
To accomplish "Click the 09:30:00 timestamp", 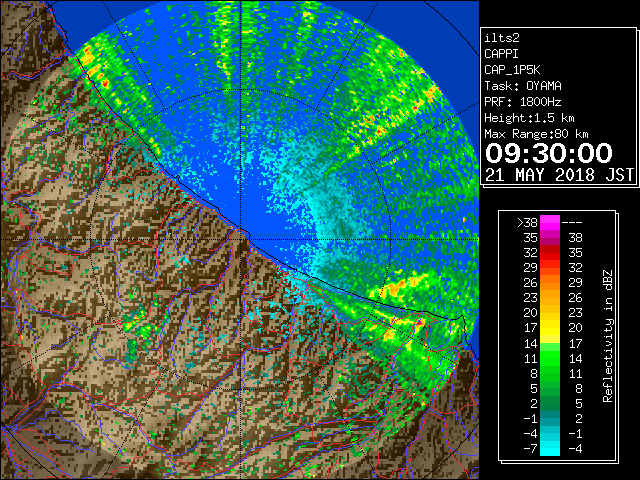I will coord(549,153).
